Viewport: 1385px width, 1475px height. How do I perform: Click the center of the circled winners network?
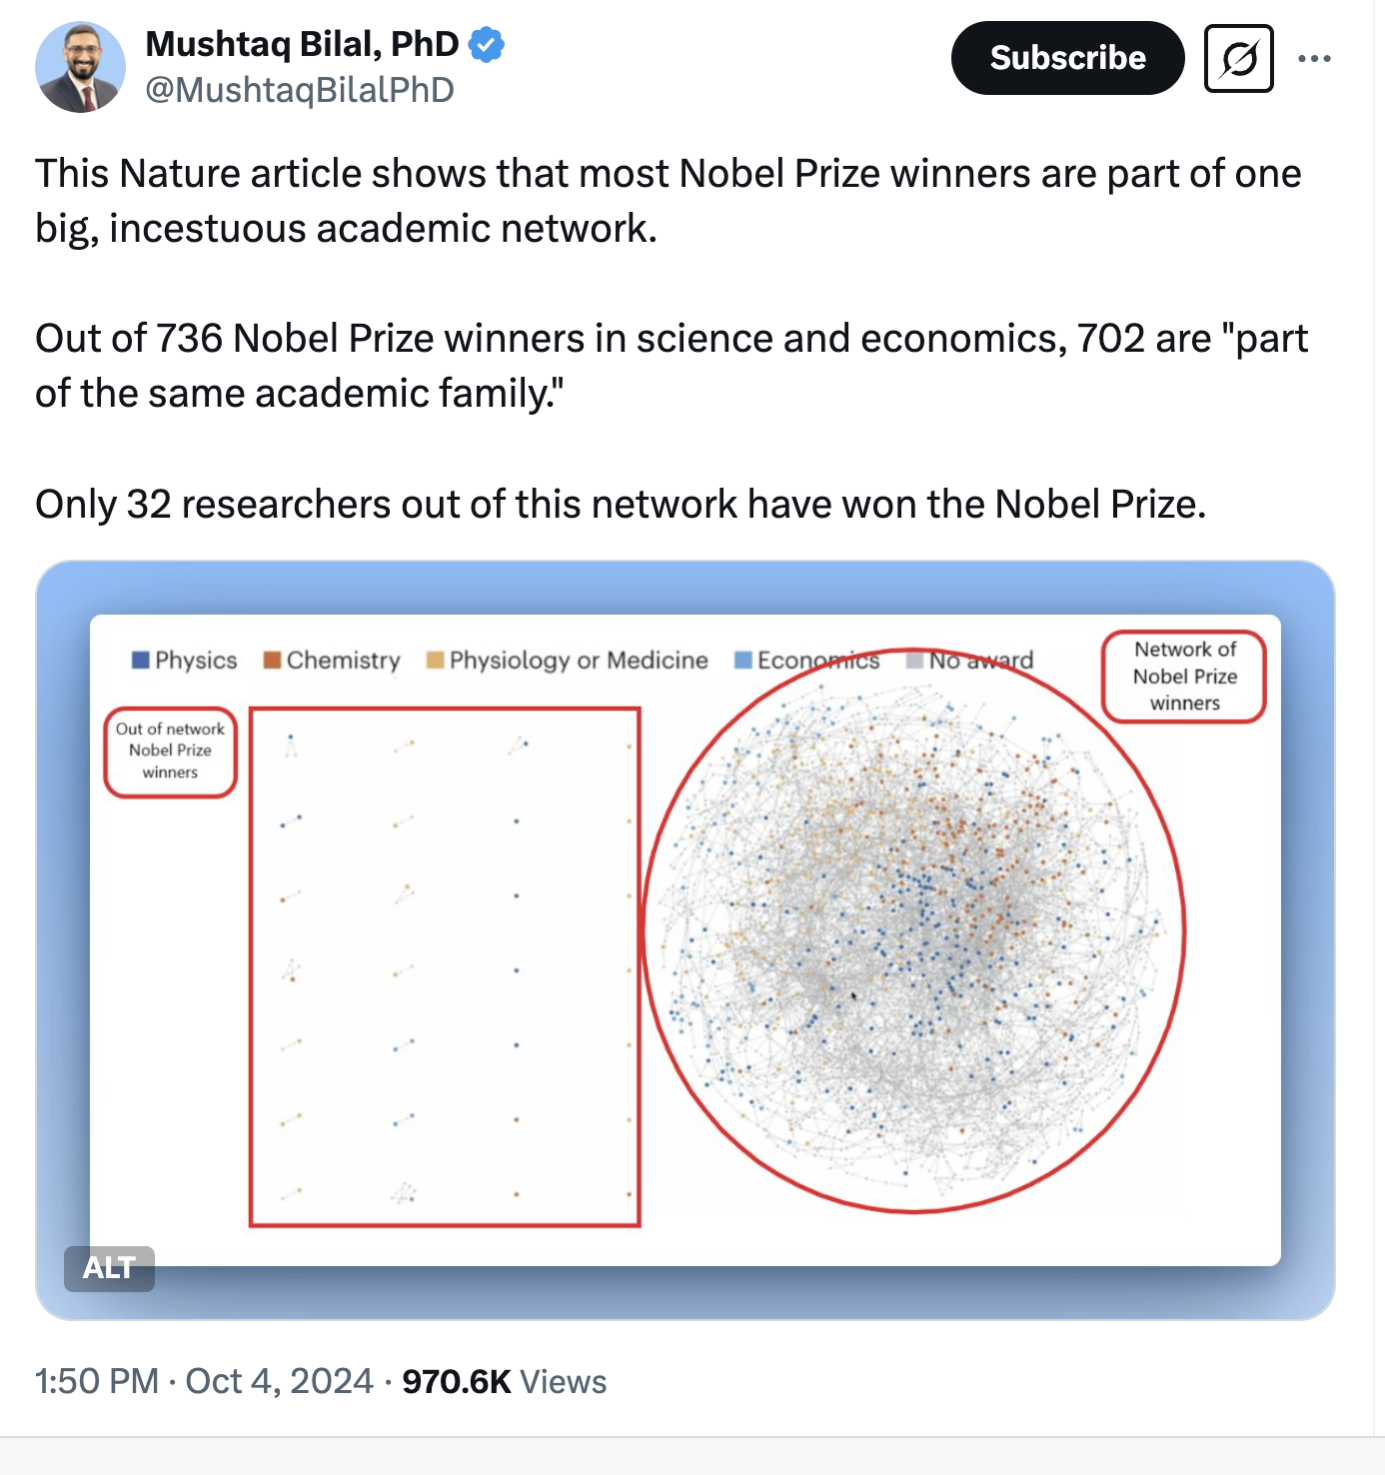click(914, 930)
